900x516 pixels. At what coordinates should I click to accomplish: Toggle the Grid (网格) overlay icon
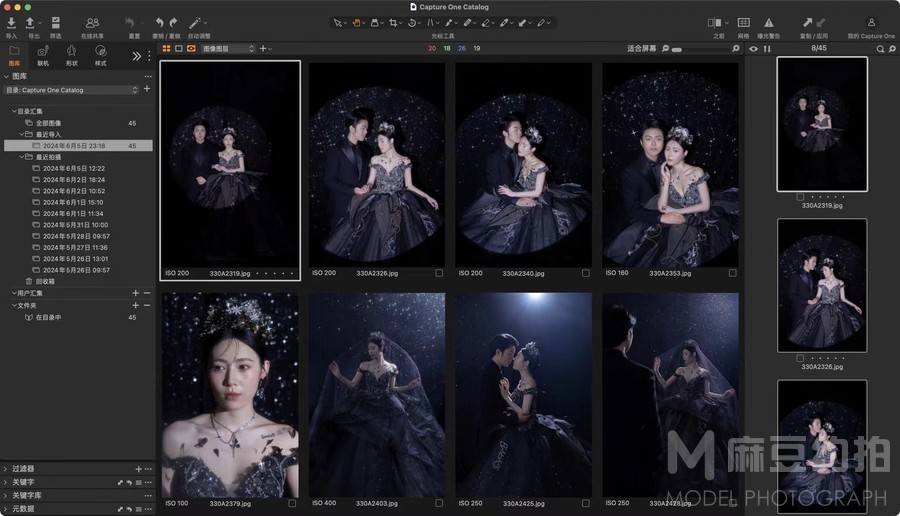(743, 23)
